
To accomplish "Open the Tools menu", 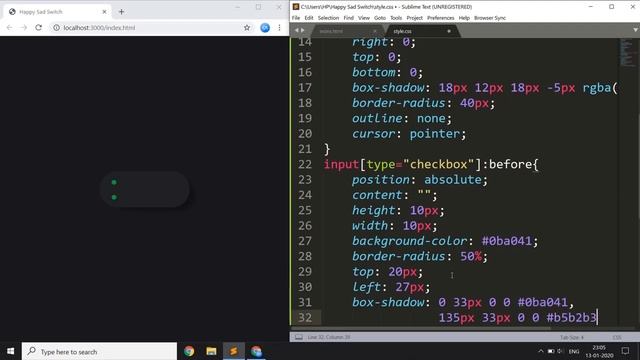I will pyautogui.click(x=396, y=18).
